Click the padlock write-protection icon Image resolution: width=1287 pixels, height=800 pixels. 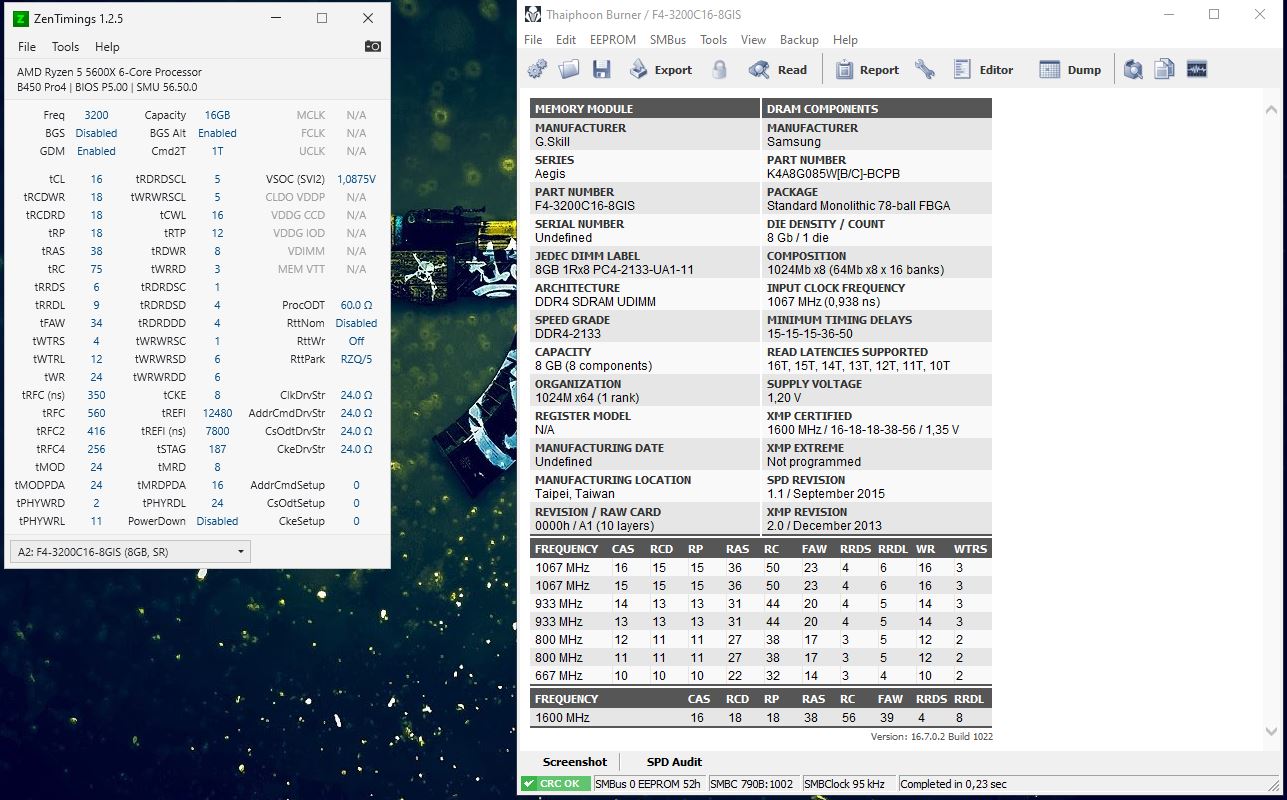pyautogui.click(x=719, y=70)
